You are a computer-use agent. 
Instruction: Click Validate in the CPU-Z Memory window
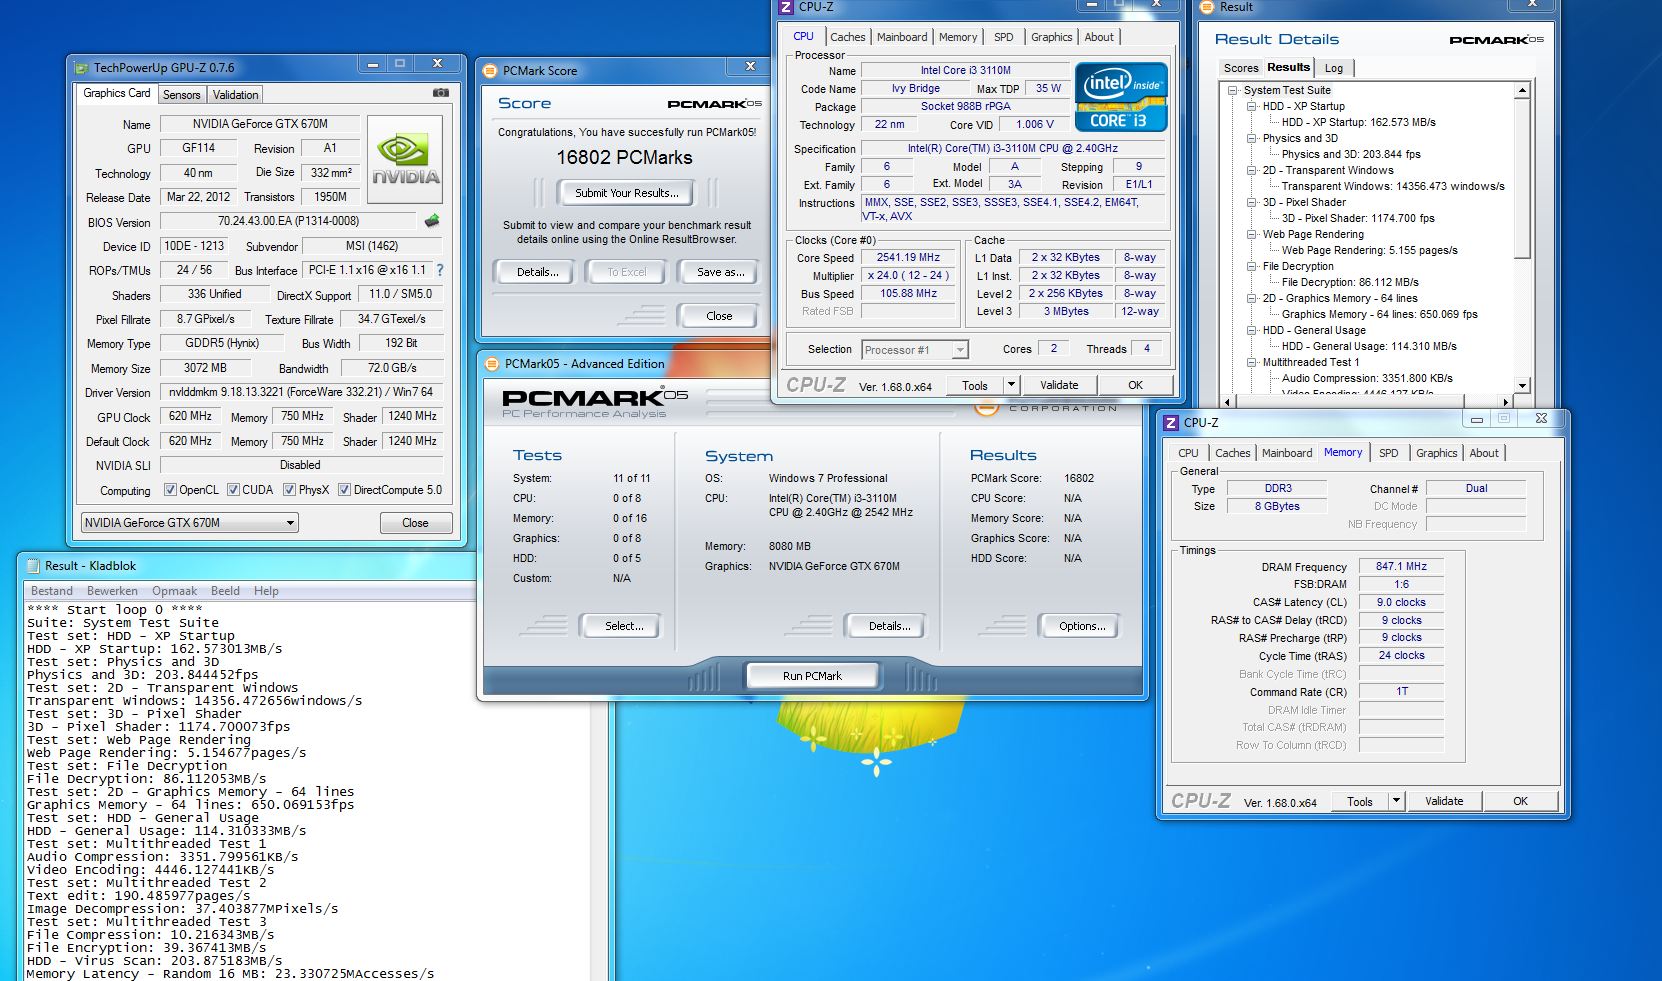pyautogui.click(x=1444, y=801)
